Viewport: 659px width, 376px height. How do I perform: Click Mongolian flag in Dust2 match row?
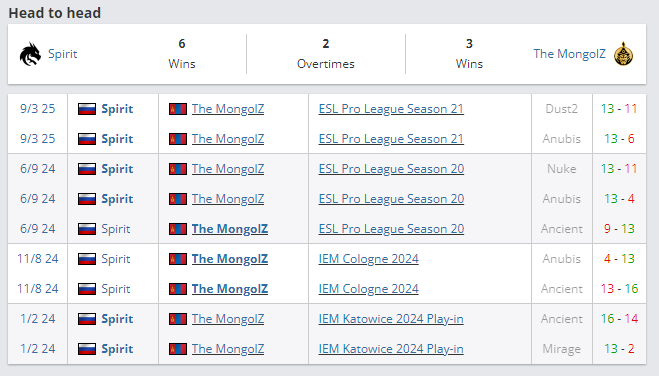point(178,109)
